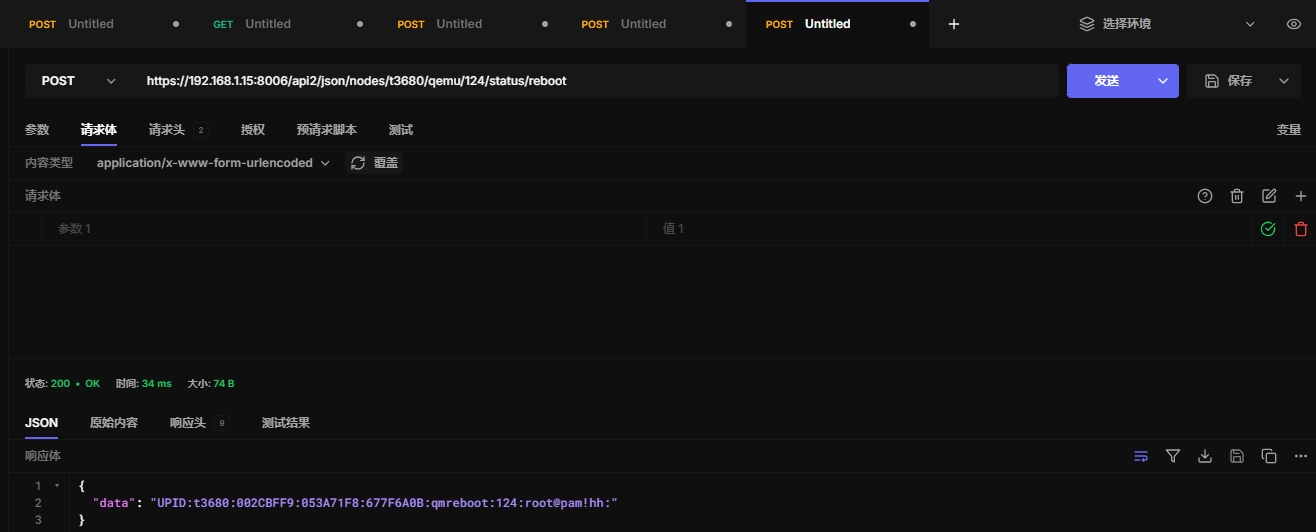Download the response body
The height and width of the screenshot is (532, 1316).
click(1205, 456)
